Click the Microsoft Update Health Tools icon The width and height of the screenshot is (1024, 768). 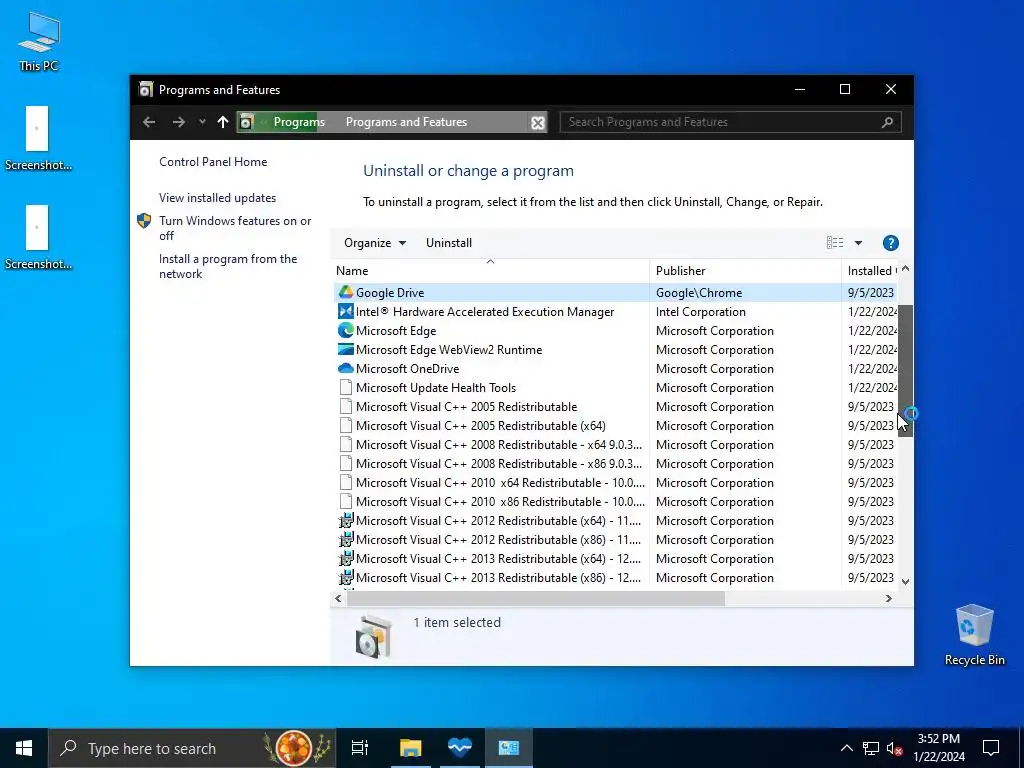(x=345, y=387)
